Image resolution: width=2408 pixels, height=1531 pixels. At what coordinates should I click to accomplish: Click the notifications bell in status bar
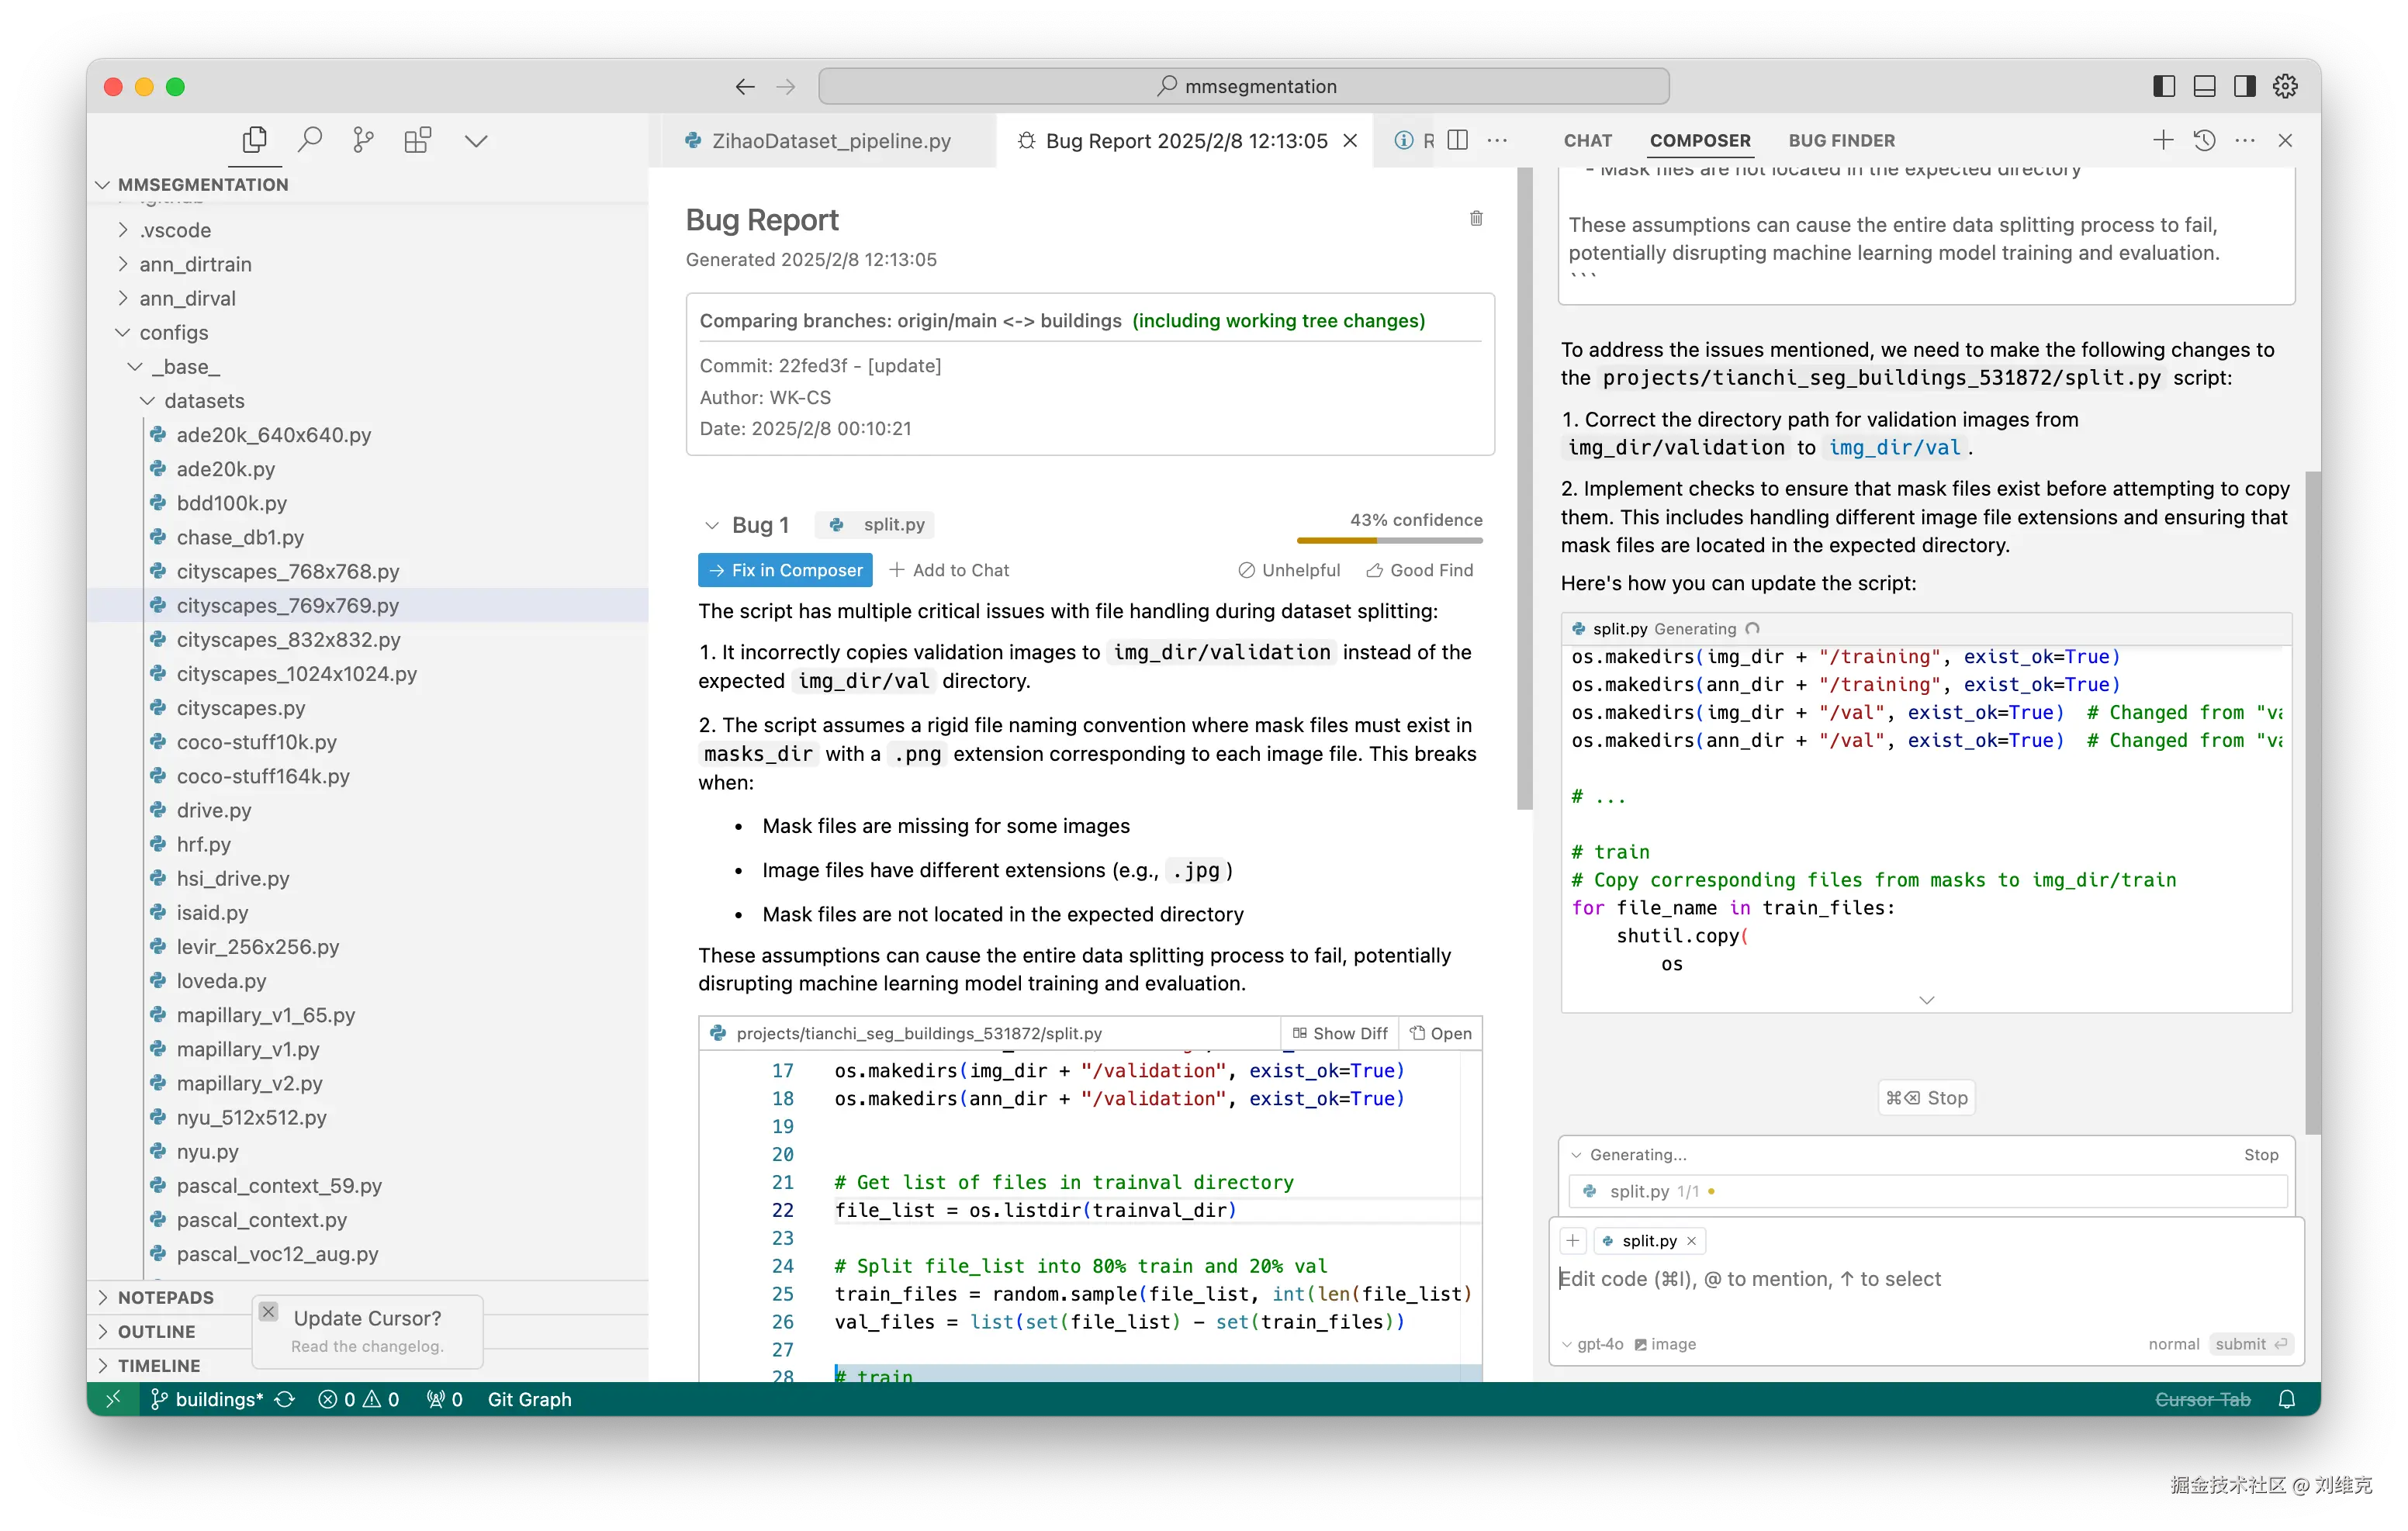tap(2286, 1399)
